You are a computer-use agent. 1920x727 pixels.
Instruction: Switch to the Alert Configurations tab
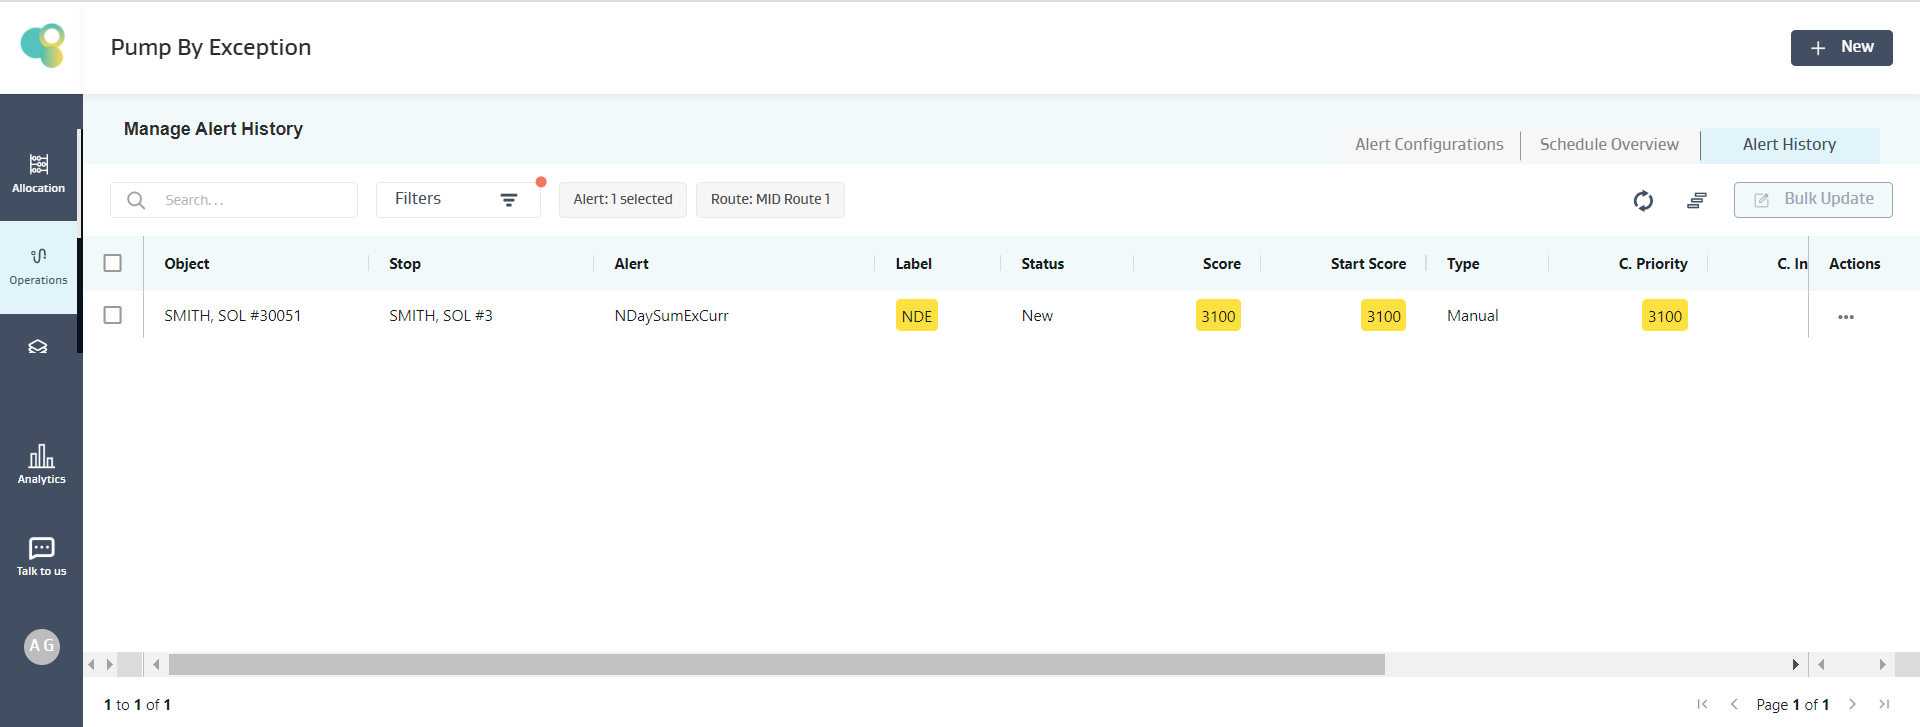[1428, 144]
